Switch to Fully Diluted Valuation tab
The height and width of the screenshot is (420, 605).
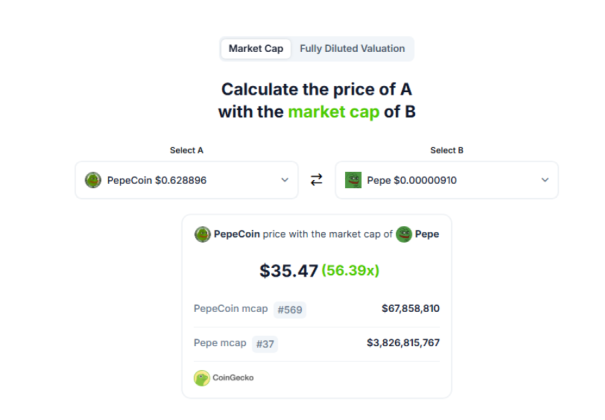(x=352, y=48)
